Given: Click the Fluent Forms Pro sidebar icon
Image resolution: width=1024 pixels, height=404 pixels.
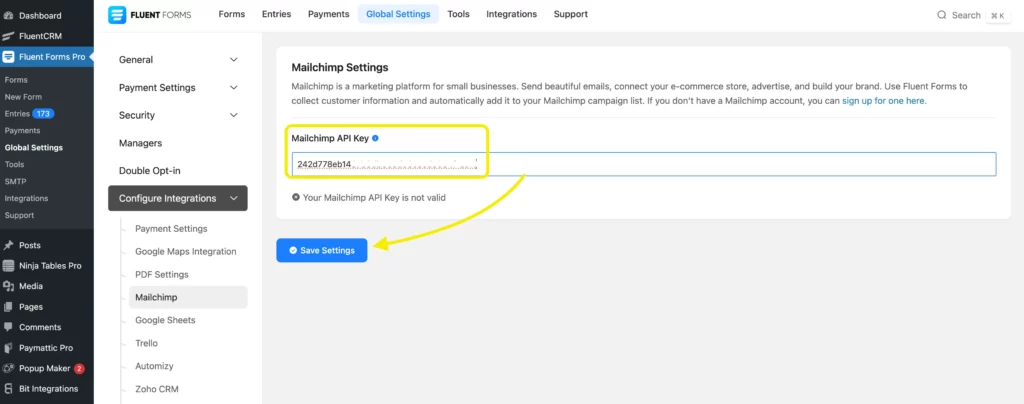Looking at the screenshot, I should click(x=8, y=57).
